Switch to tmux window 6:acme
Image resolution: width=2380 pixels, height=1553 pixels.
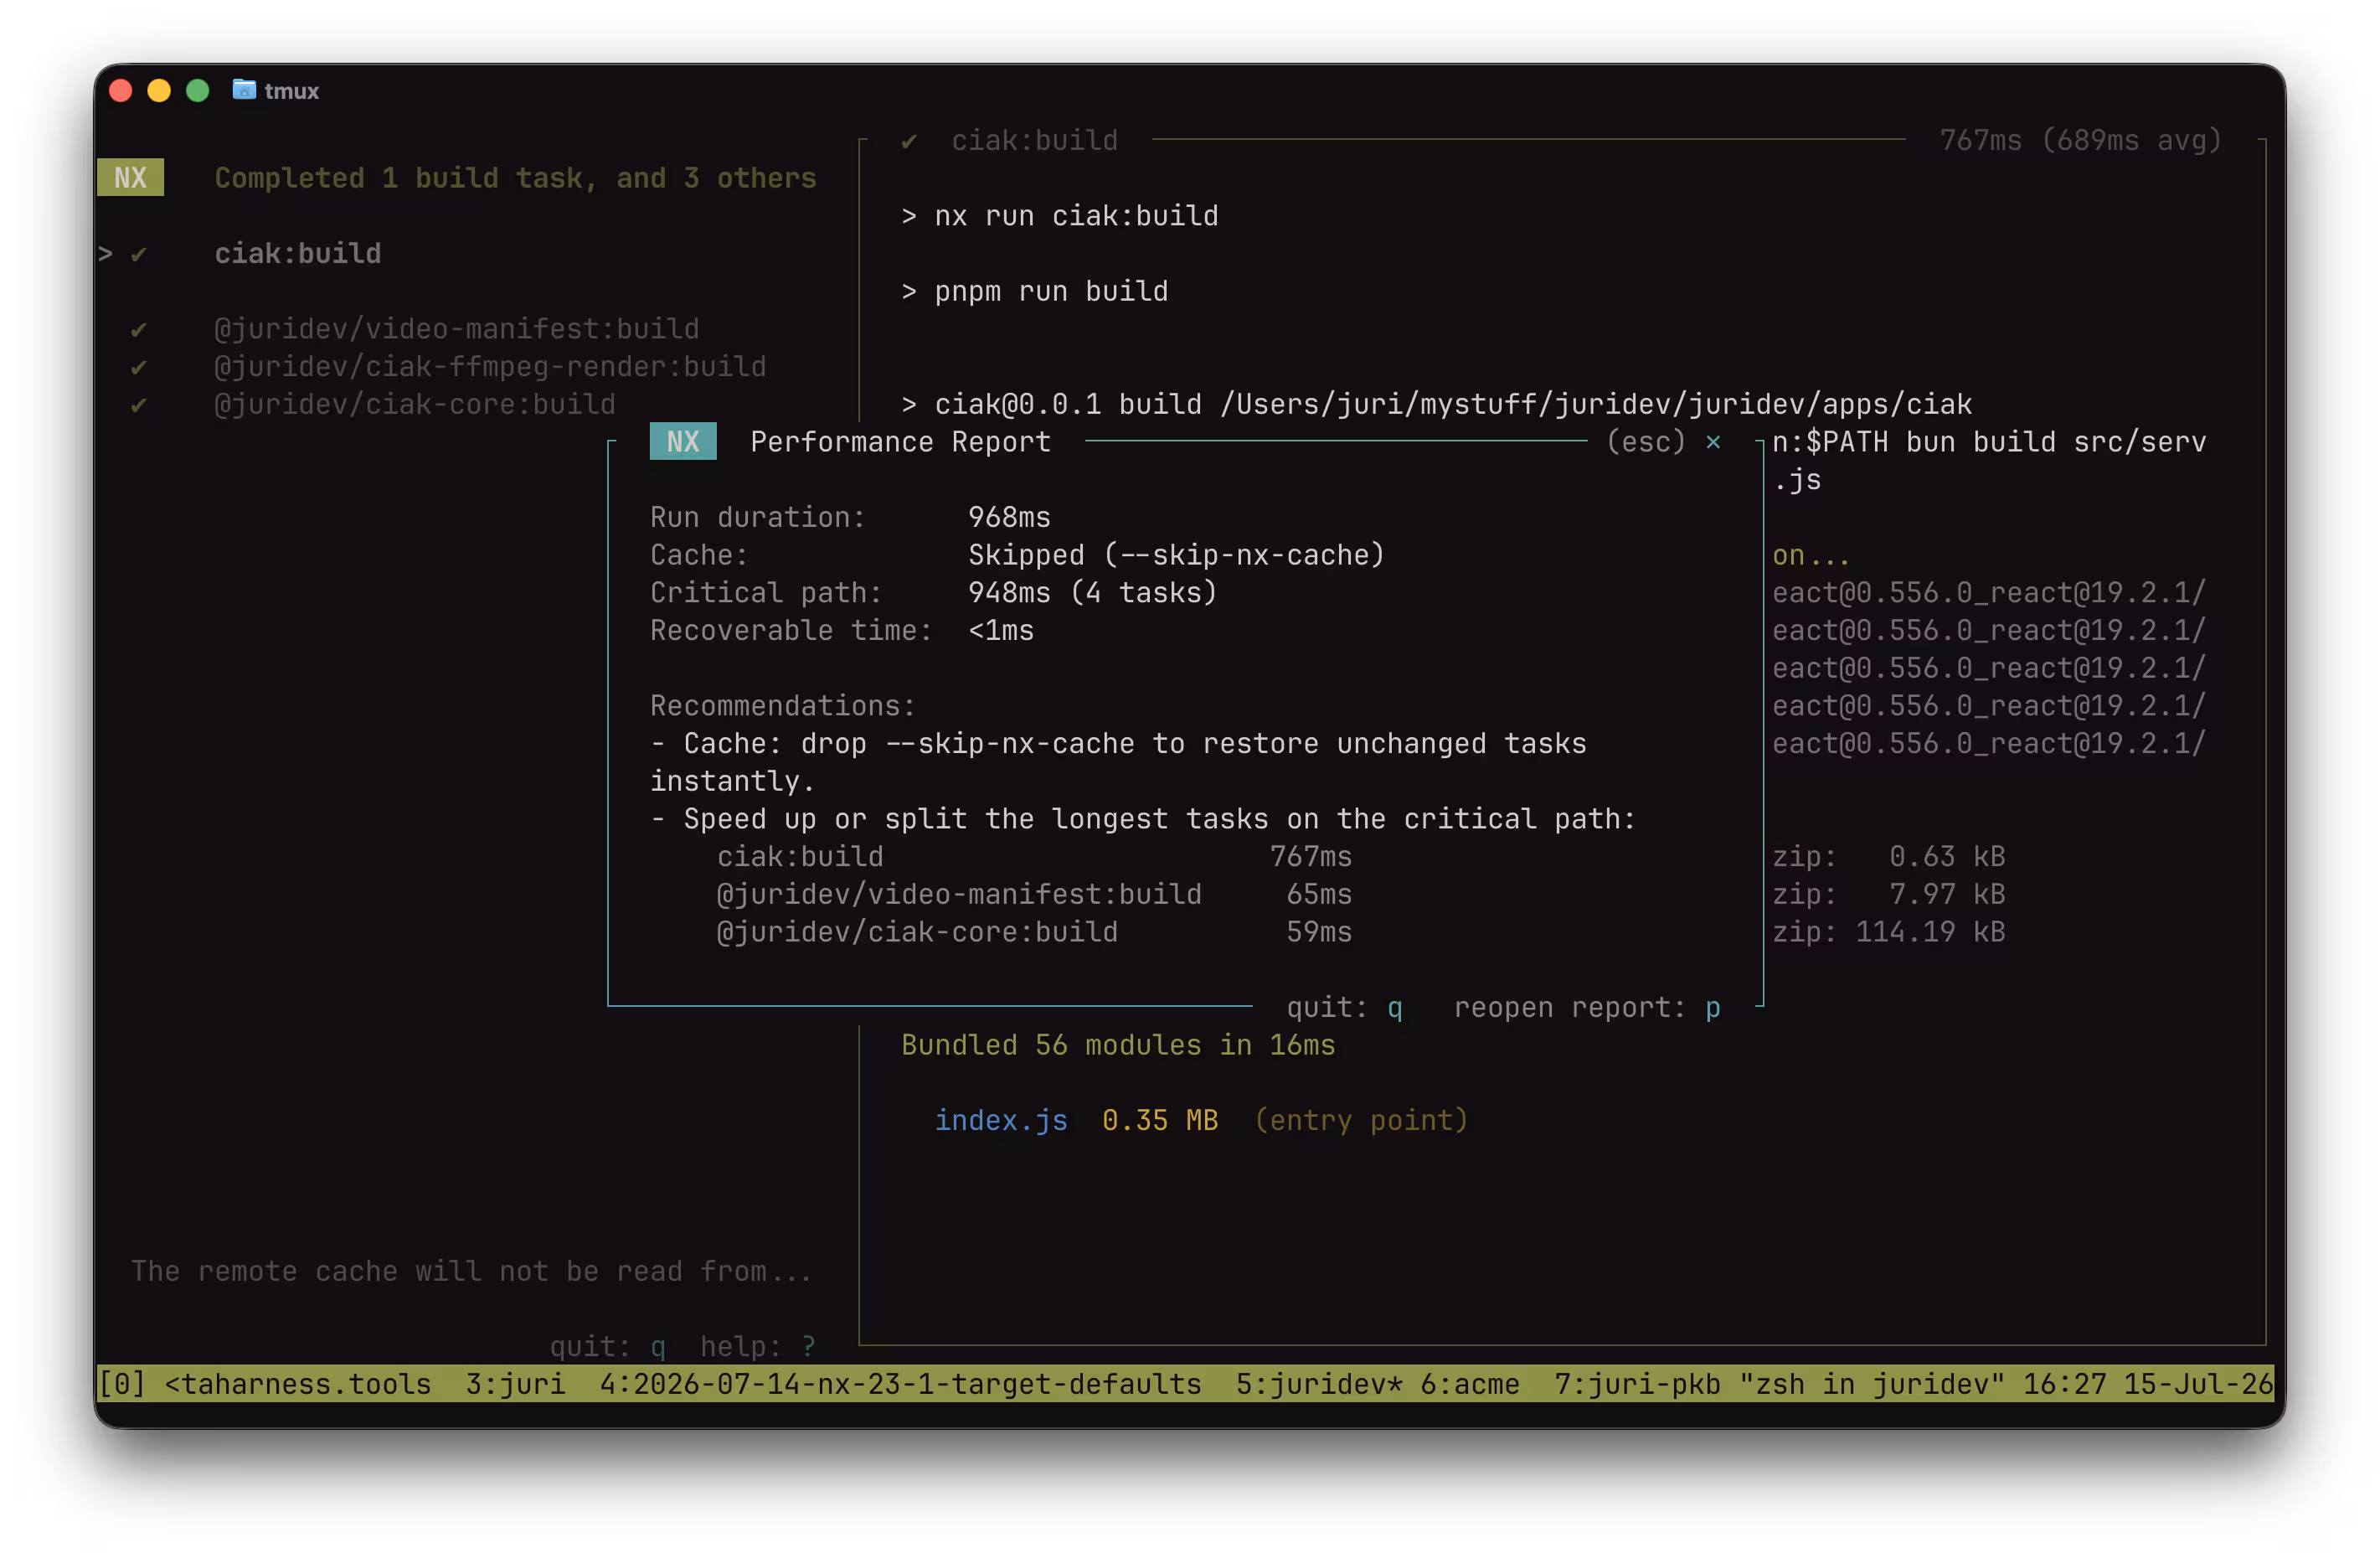(x=1470, y=1384)
